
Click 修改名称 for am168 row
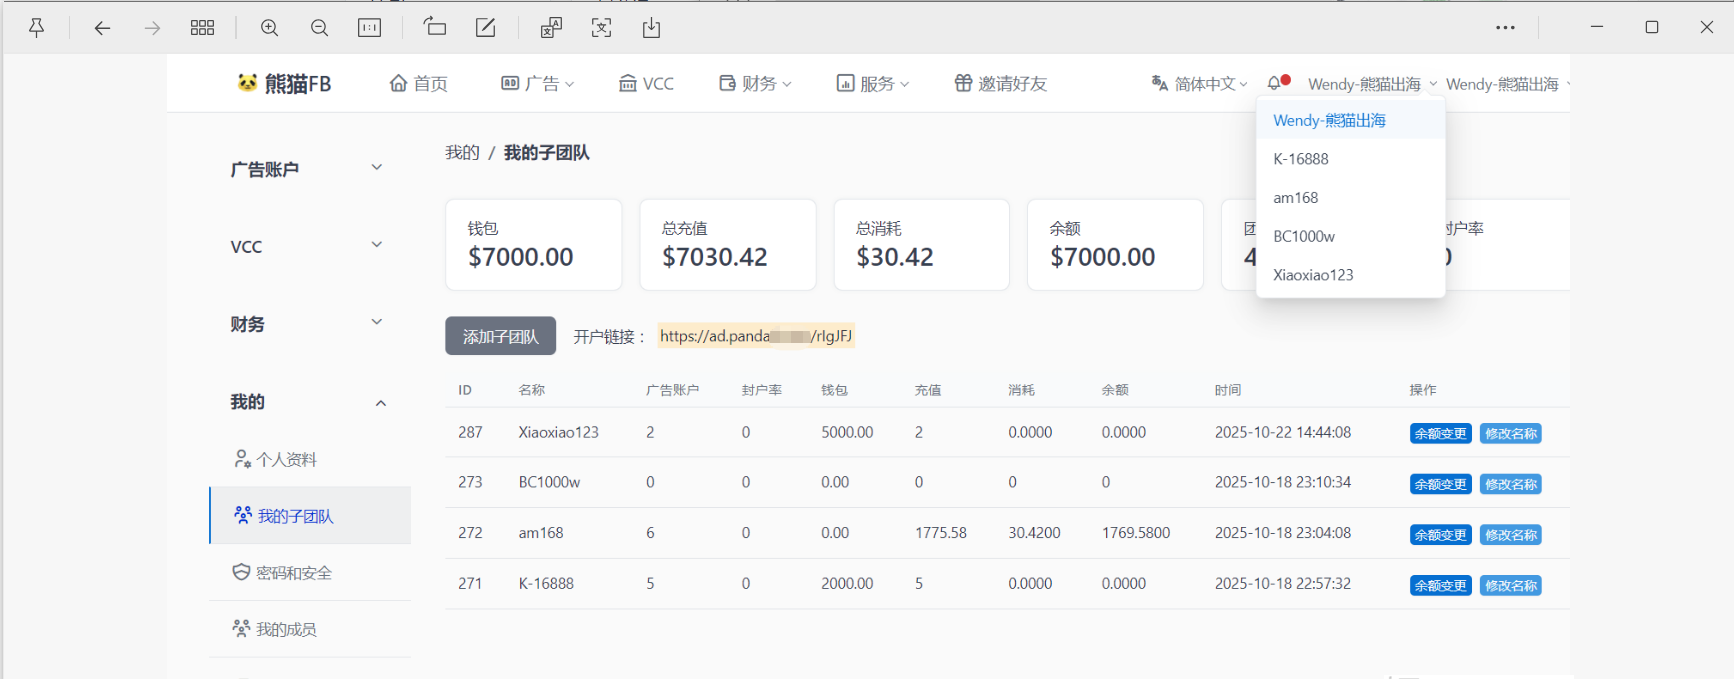[x=1510, y=535]
